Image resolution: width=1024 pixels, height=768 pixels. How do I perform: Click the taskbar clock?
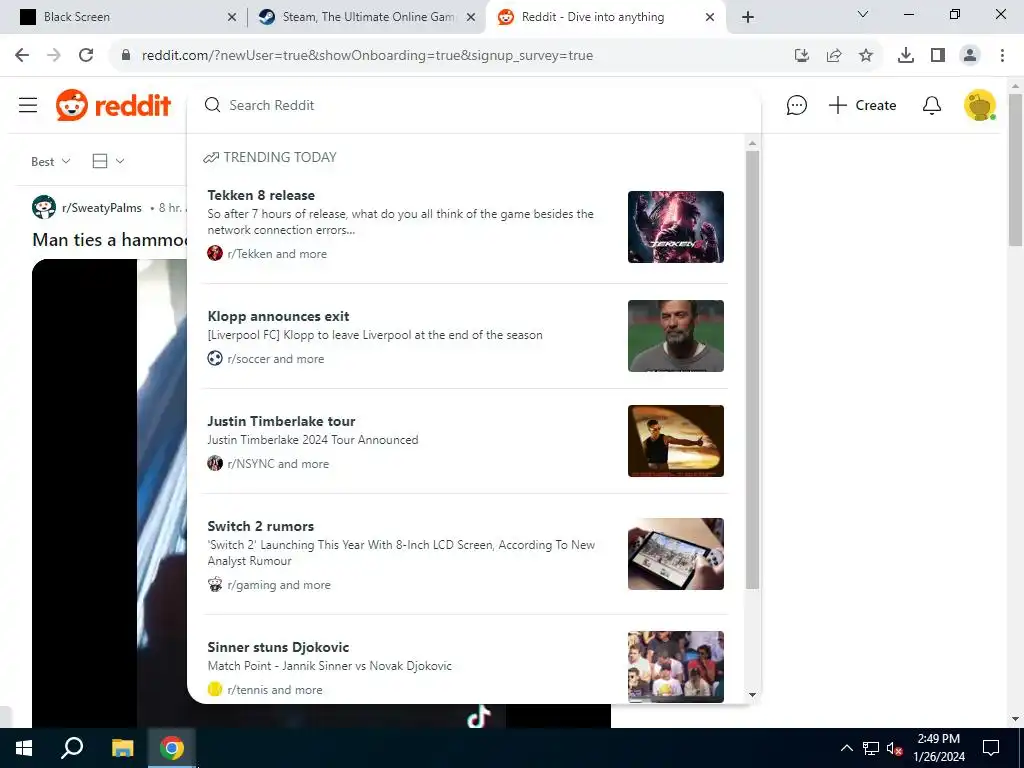point(938,748)
